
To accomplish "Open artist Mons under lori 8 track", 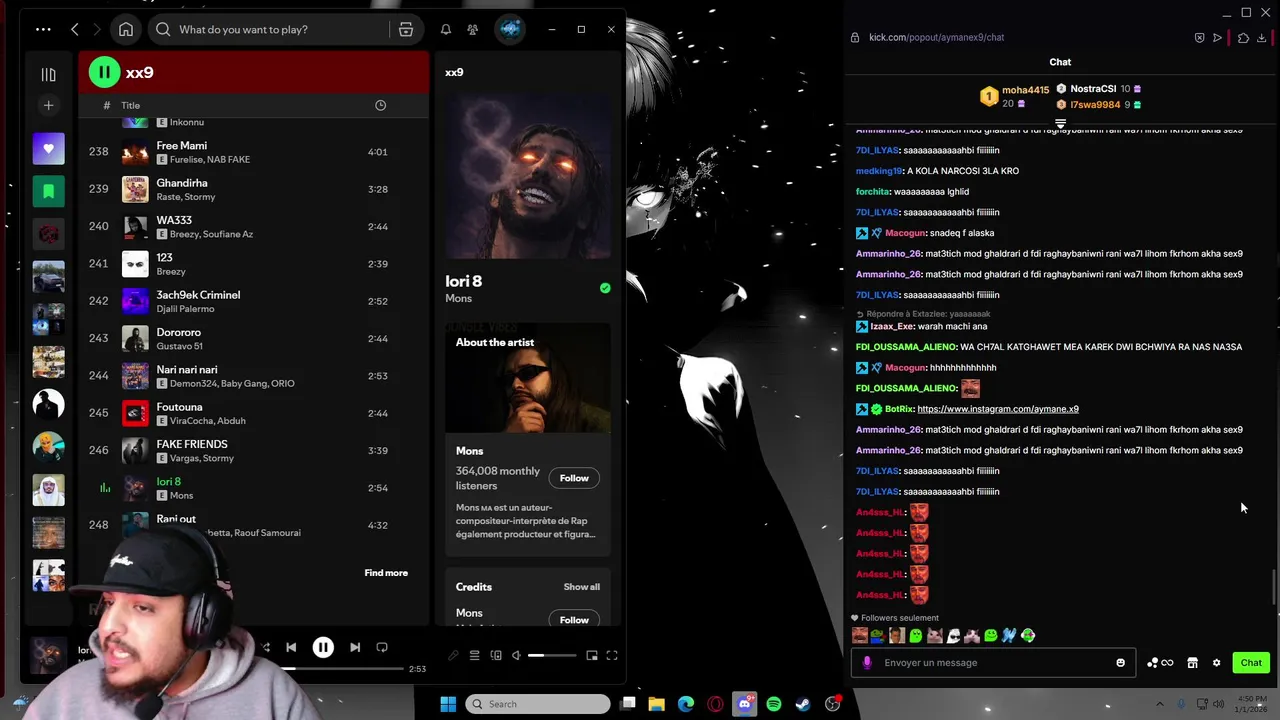I will point(181,496).
